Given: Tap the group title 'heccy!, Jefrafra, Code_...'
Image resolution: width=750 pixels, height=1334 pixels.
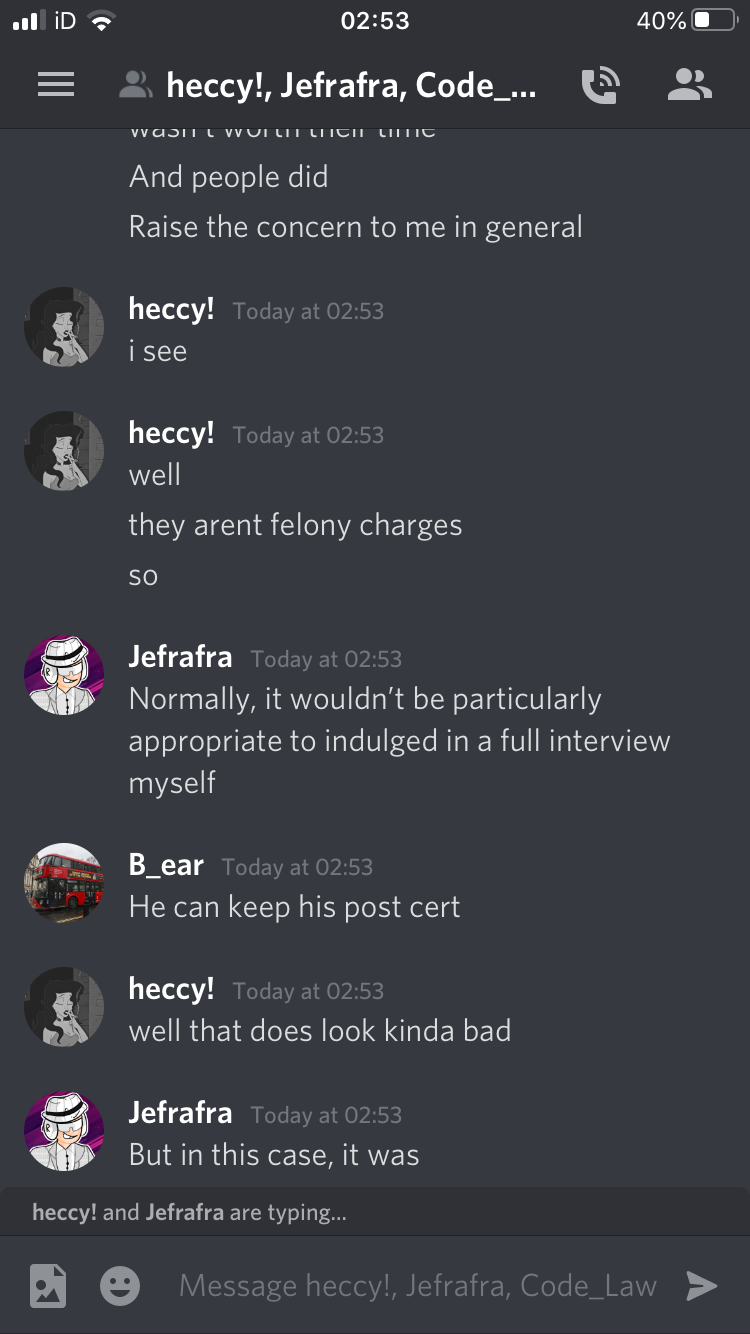Looking at the screenshot, I should pyautogui.click(x=351, y=86).
